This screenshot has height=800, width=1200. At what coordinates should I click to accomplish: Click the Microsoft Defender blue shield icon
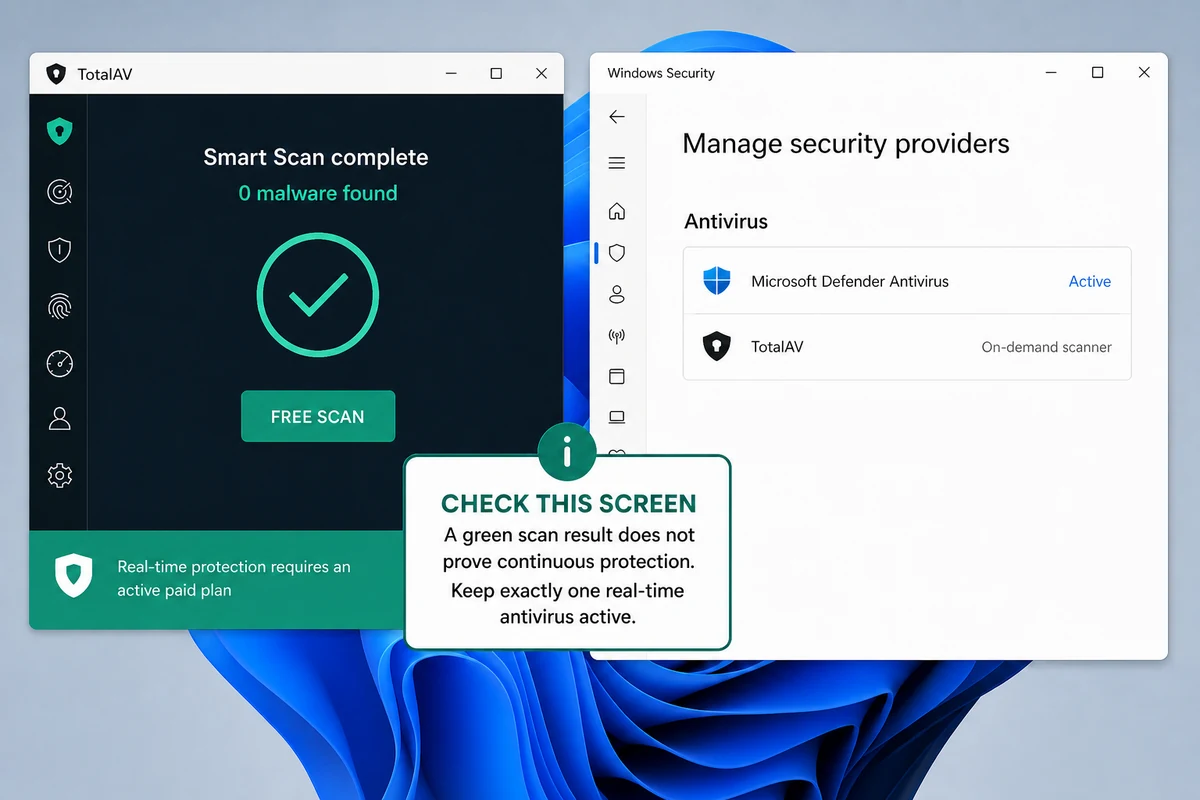tap(717, 281)
